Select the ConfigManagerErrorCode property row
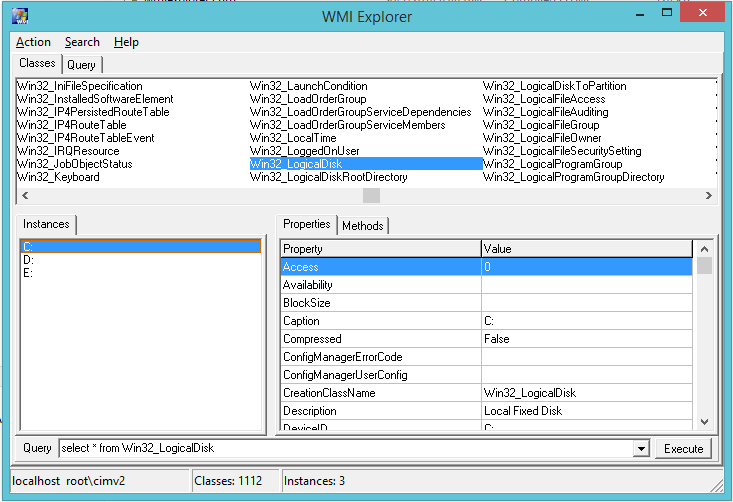 [x=486, y=357]
